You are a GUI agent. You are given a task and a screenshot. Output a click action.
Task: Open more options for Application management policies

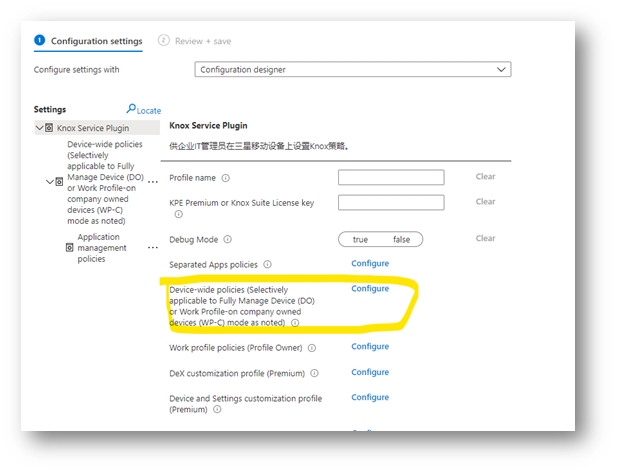(153, 248)
